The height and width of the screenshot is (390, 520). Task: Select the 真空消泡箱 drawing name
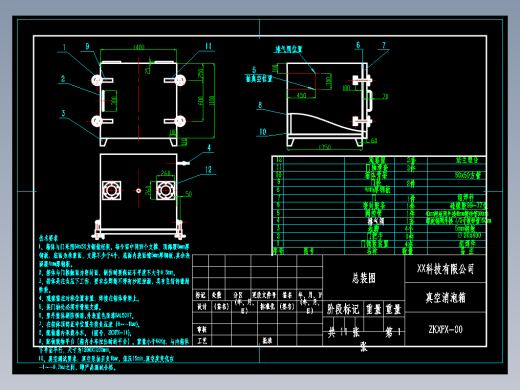(445, 297)
